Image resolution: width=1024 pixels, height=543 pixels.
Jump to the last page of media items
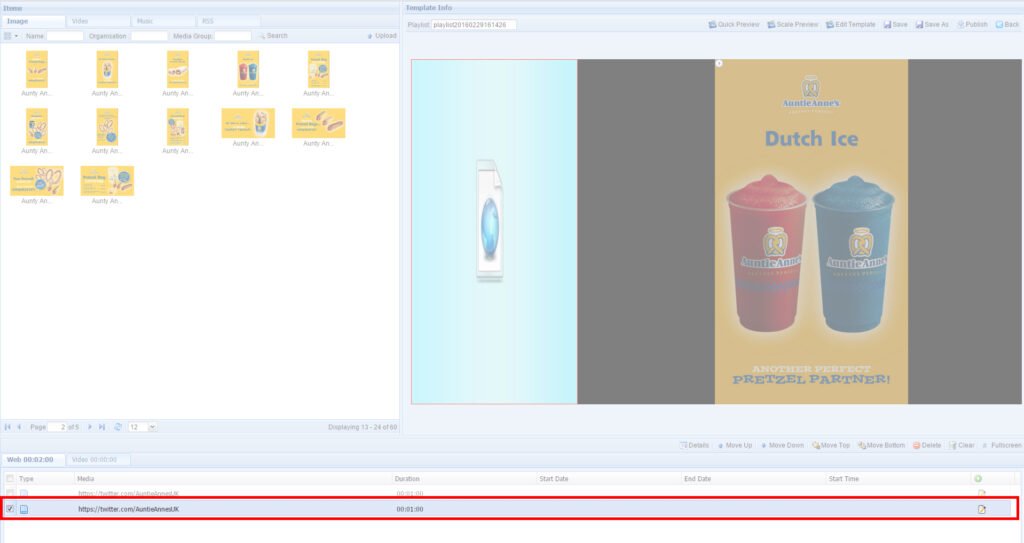pyautogui.click(x=102, y=427)
